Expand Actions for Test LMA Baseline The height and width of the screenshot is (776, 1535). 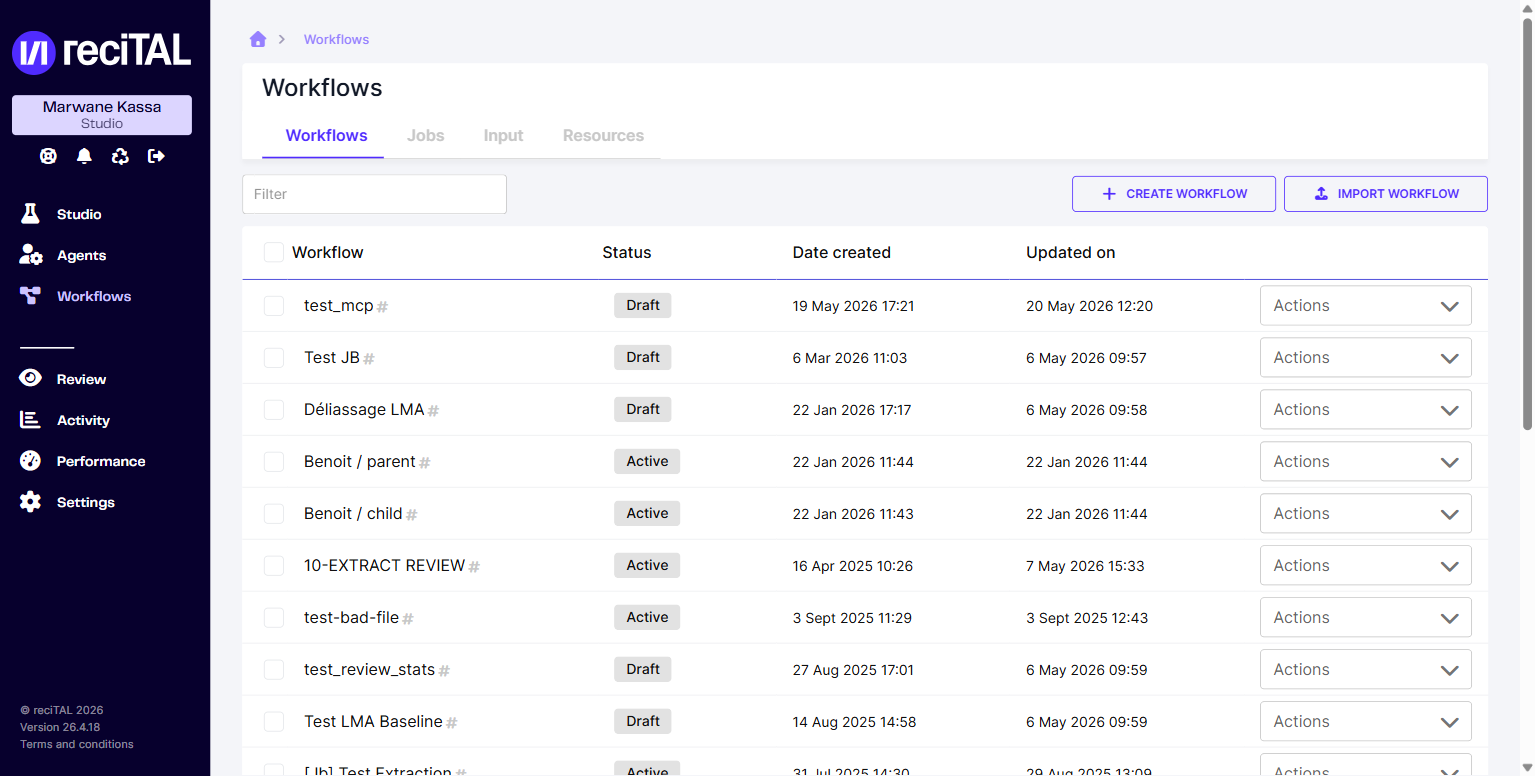point(1365,722)
